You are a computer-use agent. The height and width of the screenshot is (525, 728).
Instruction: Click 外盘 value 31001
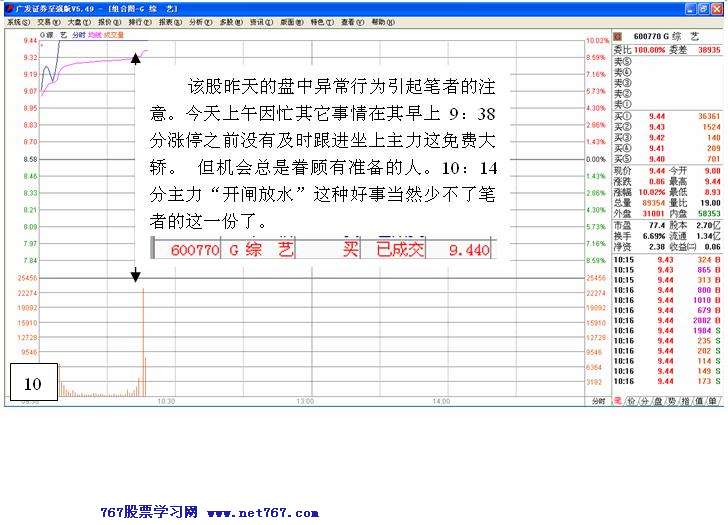pyautogui.click(x=654, y=214)
